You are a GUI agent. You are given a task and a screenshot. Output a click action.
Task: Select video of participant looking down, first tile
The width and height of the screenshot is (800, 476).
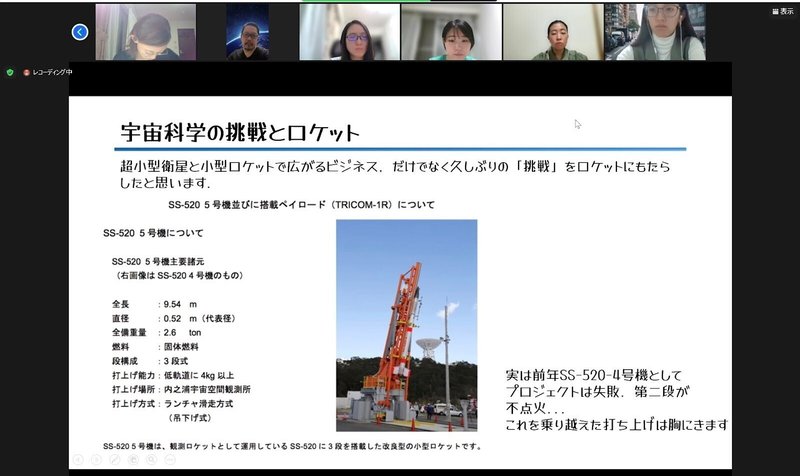[146, 32]
